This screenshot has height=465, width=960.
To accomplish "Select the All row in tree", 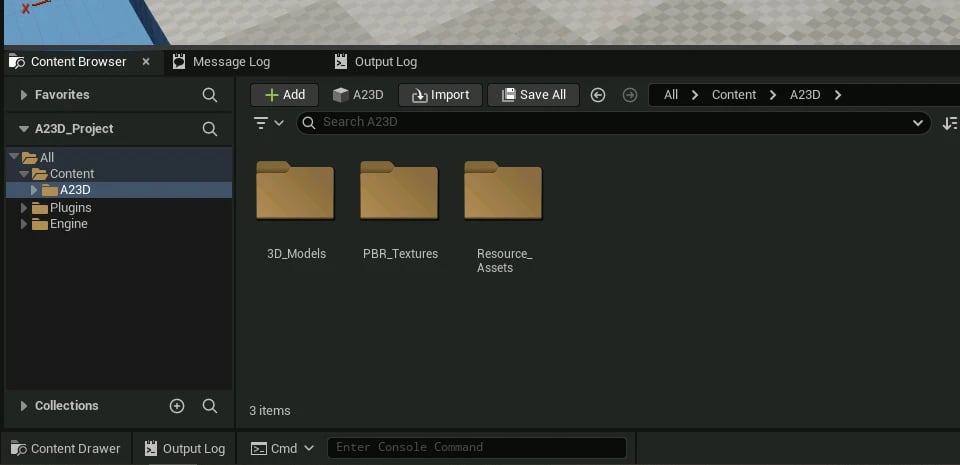I will pos(119,157).
